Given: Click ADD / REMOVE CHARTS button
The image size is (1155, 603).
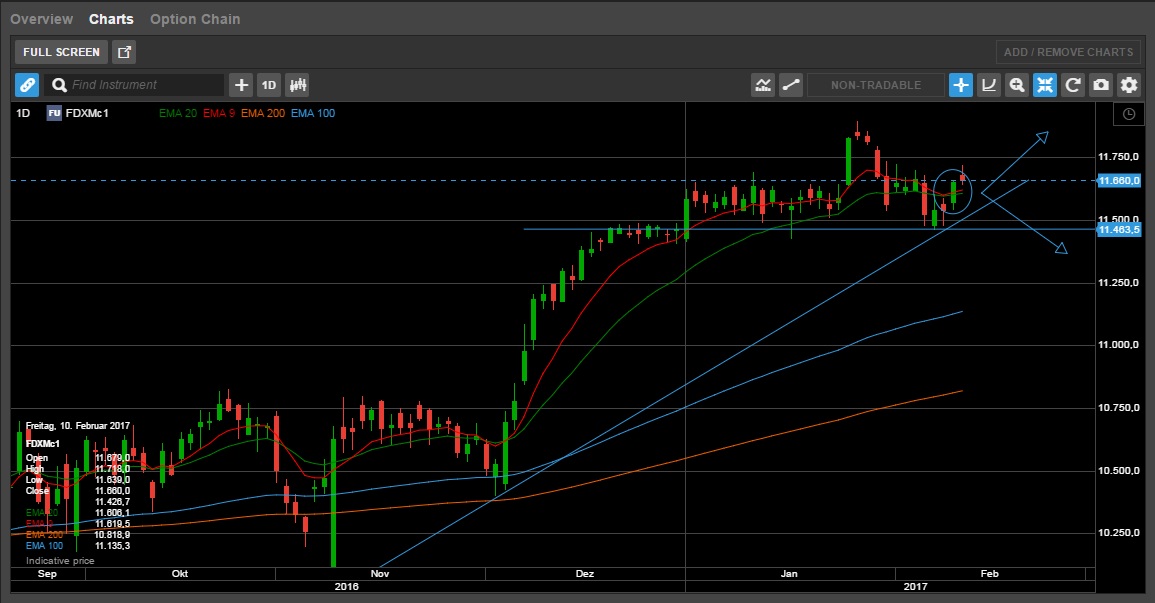Looking at the screenshot, I should (x=1068, y=52).
